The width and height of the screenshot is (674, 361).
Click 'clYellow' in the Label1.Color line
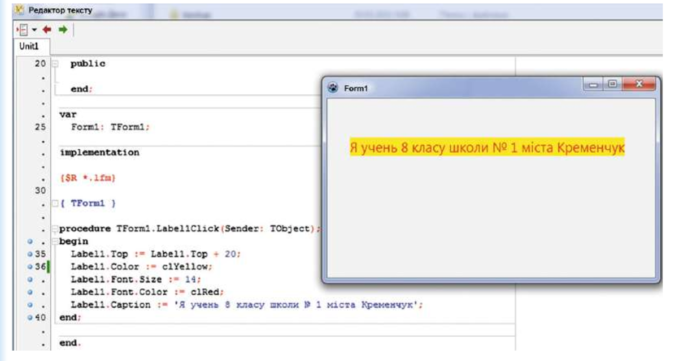click(185, 267)
